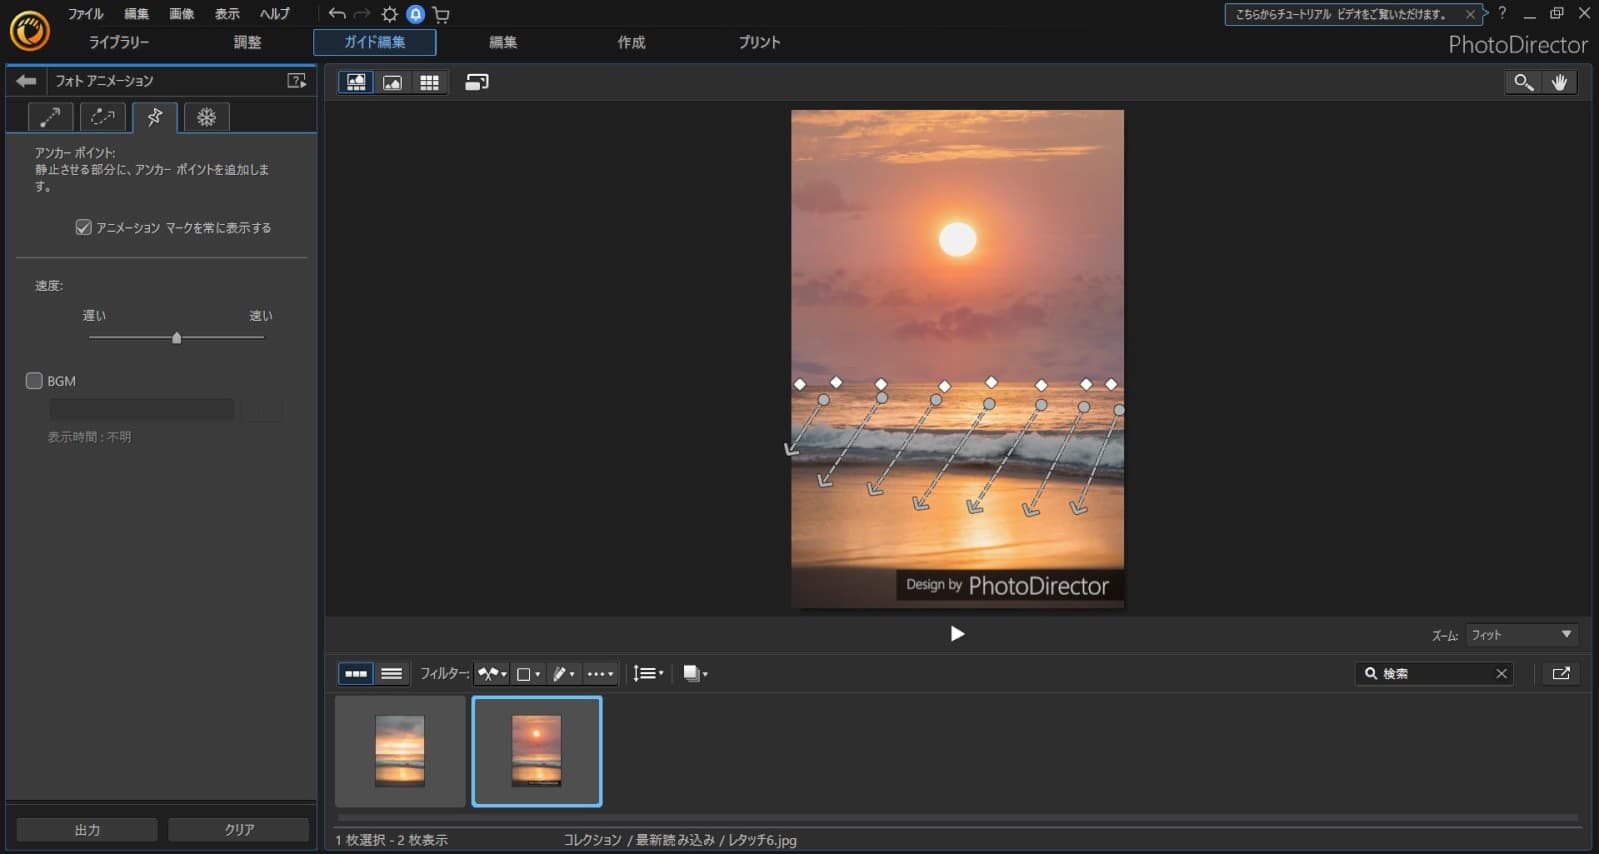The image size is (1599, 854).
Task: Open the zoom level dropdown
Action: point(1521,635)
